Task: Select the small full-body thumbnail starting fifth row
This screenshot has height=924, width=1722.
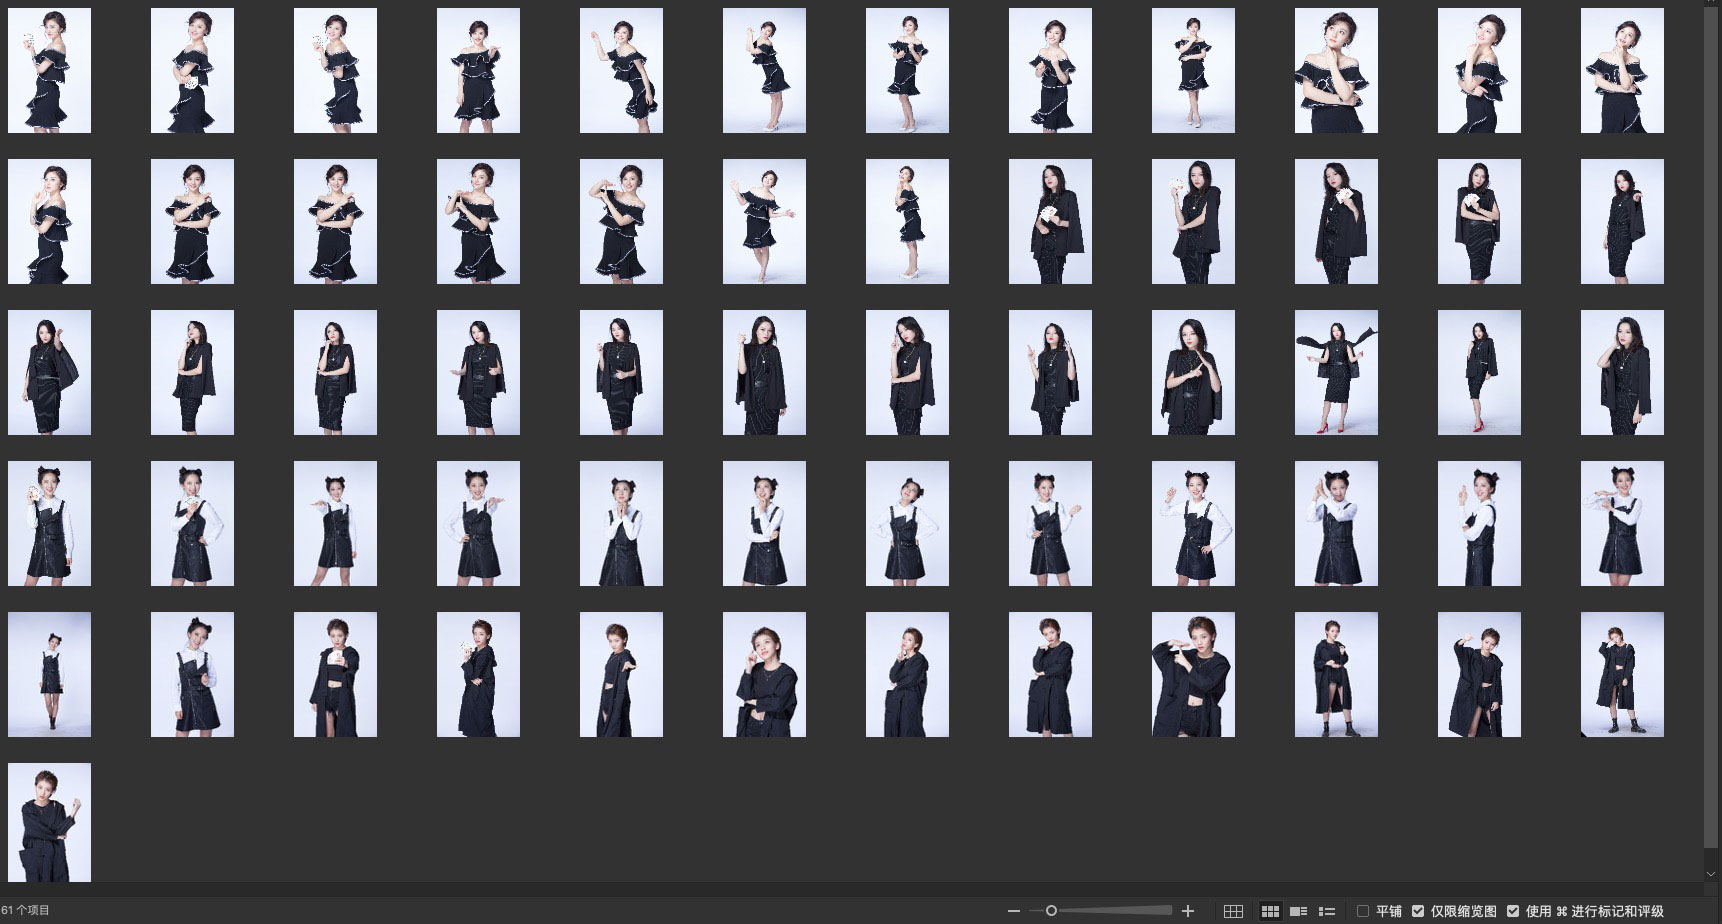Action: pos(49,674)
